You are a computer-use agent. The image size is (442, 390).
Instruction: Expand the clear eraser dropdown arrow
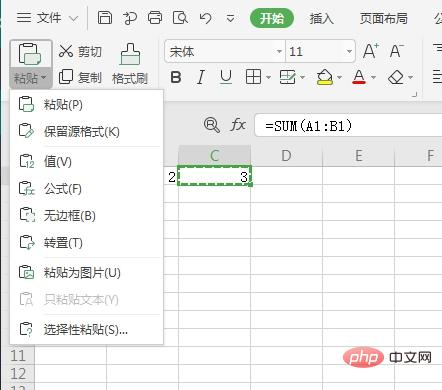[x=410, y=78]
